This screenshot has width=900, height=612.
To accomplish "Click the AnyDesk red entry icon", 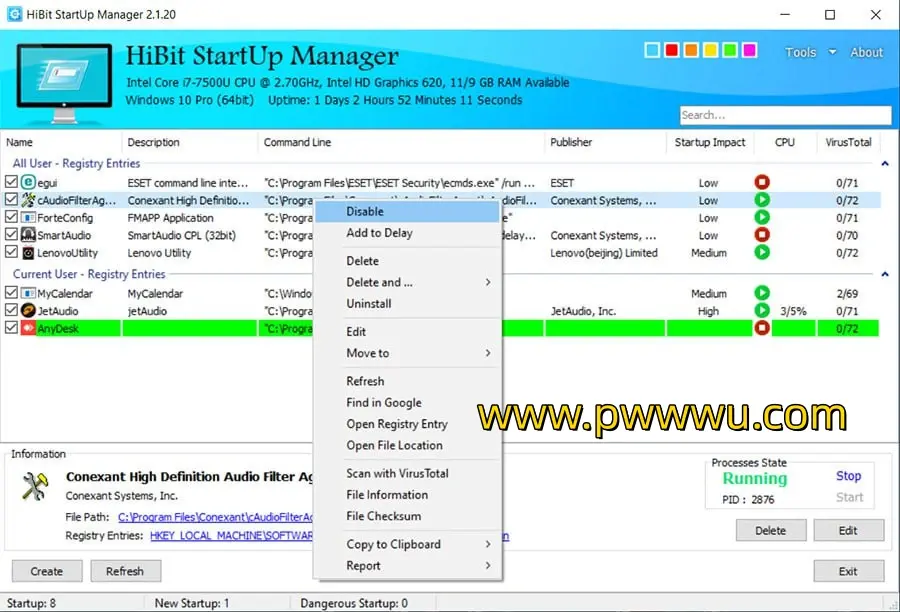I will point(28,329).
